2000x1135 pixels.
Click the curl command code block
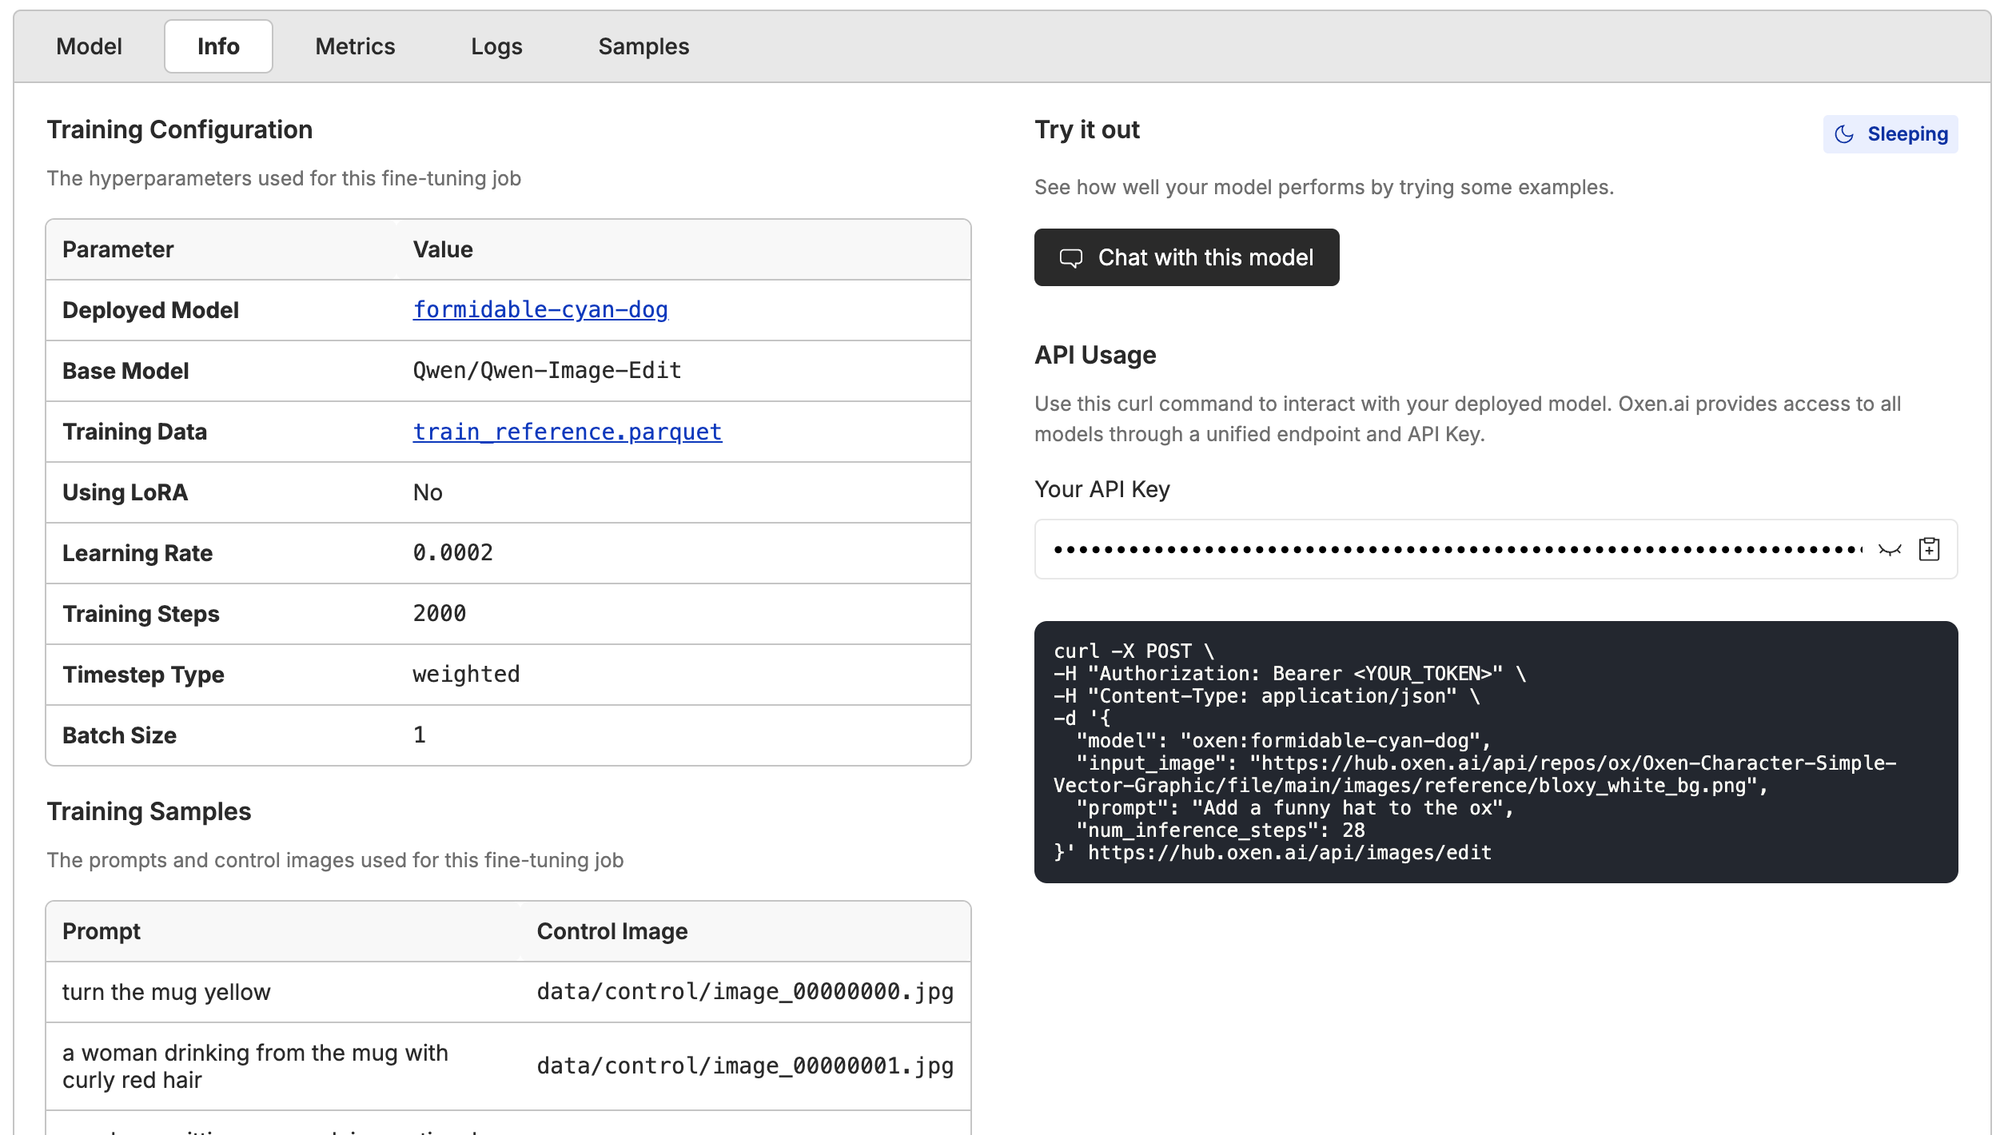(1495, 752)
